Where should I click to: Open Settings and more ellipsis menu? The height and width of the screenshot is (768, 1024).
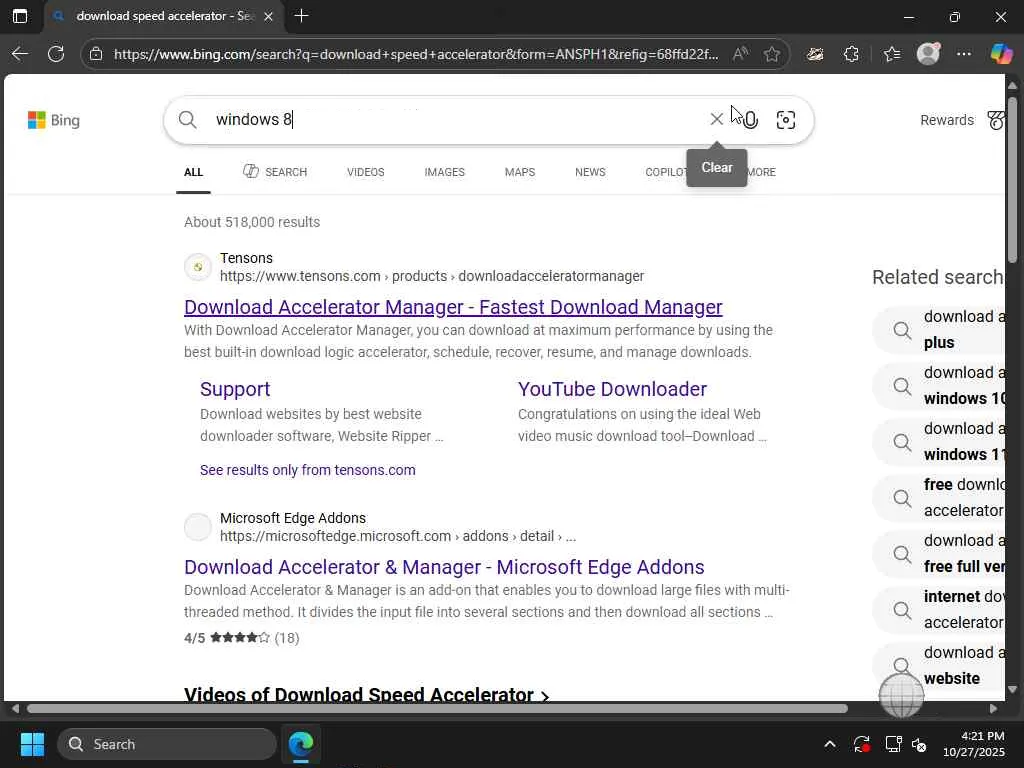964,54
